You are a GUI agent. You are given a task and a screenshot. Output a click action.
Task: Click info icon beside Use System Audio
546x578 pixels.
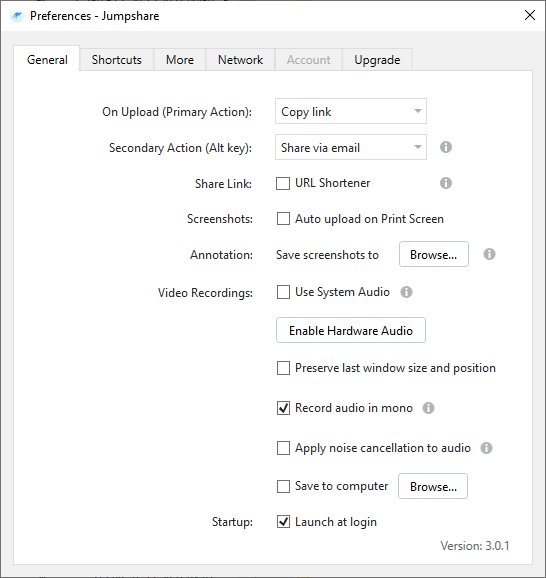pos(406,292)
